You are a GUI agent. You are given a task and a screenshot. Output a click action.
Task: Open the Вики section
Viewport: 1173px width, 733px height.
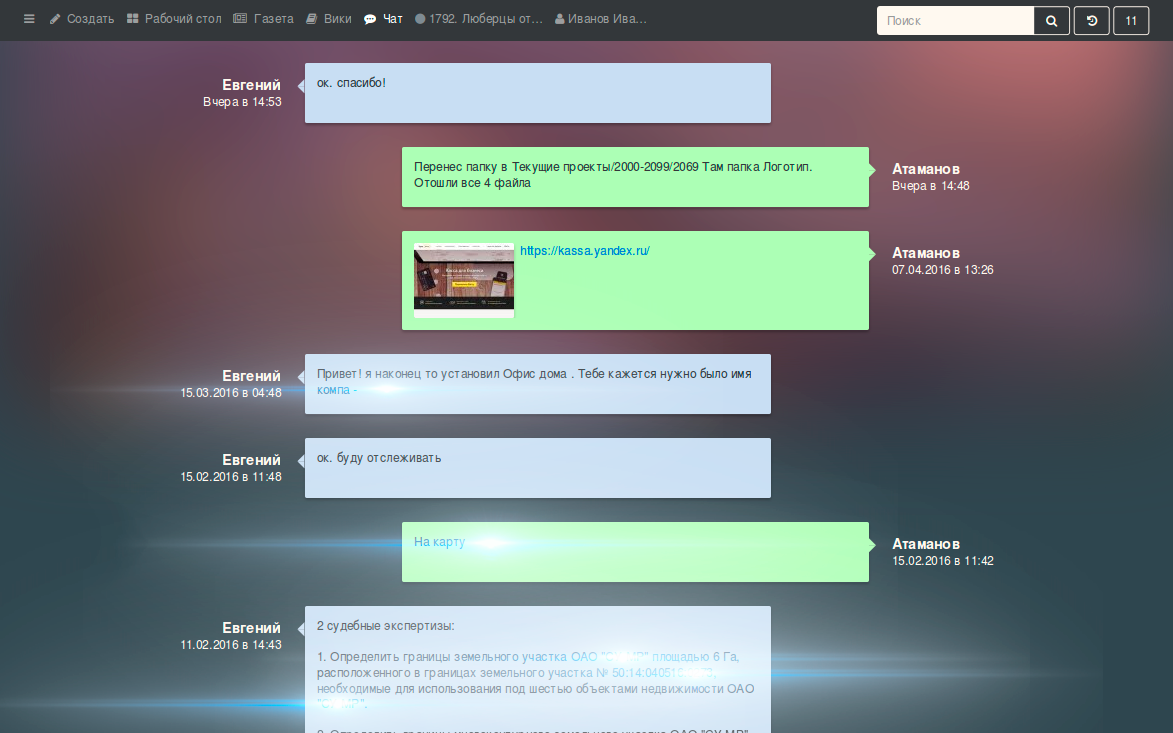[328, 19]
